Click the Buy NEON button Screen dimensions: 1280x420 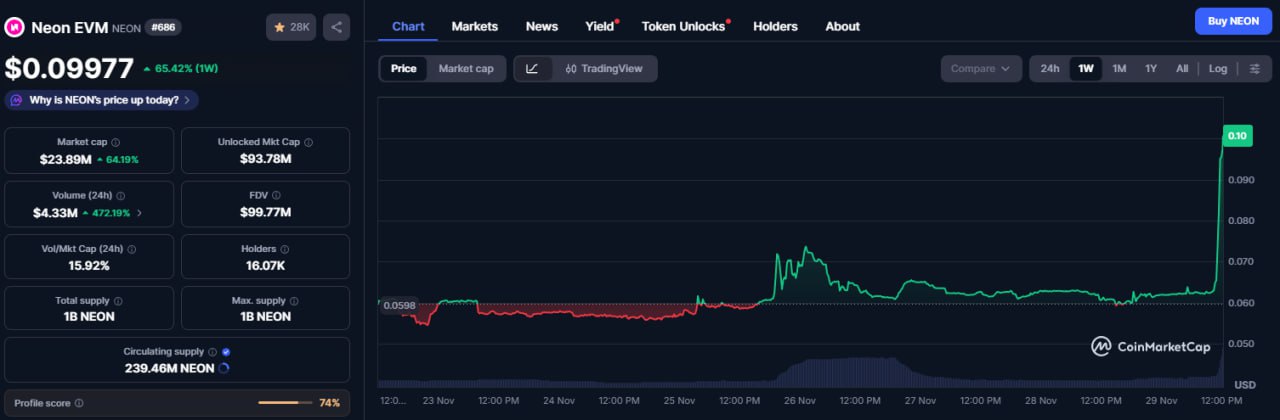[x=1232, y=21]
